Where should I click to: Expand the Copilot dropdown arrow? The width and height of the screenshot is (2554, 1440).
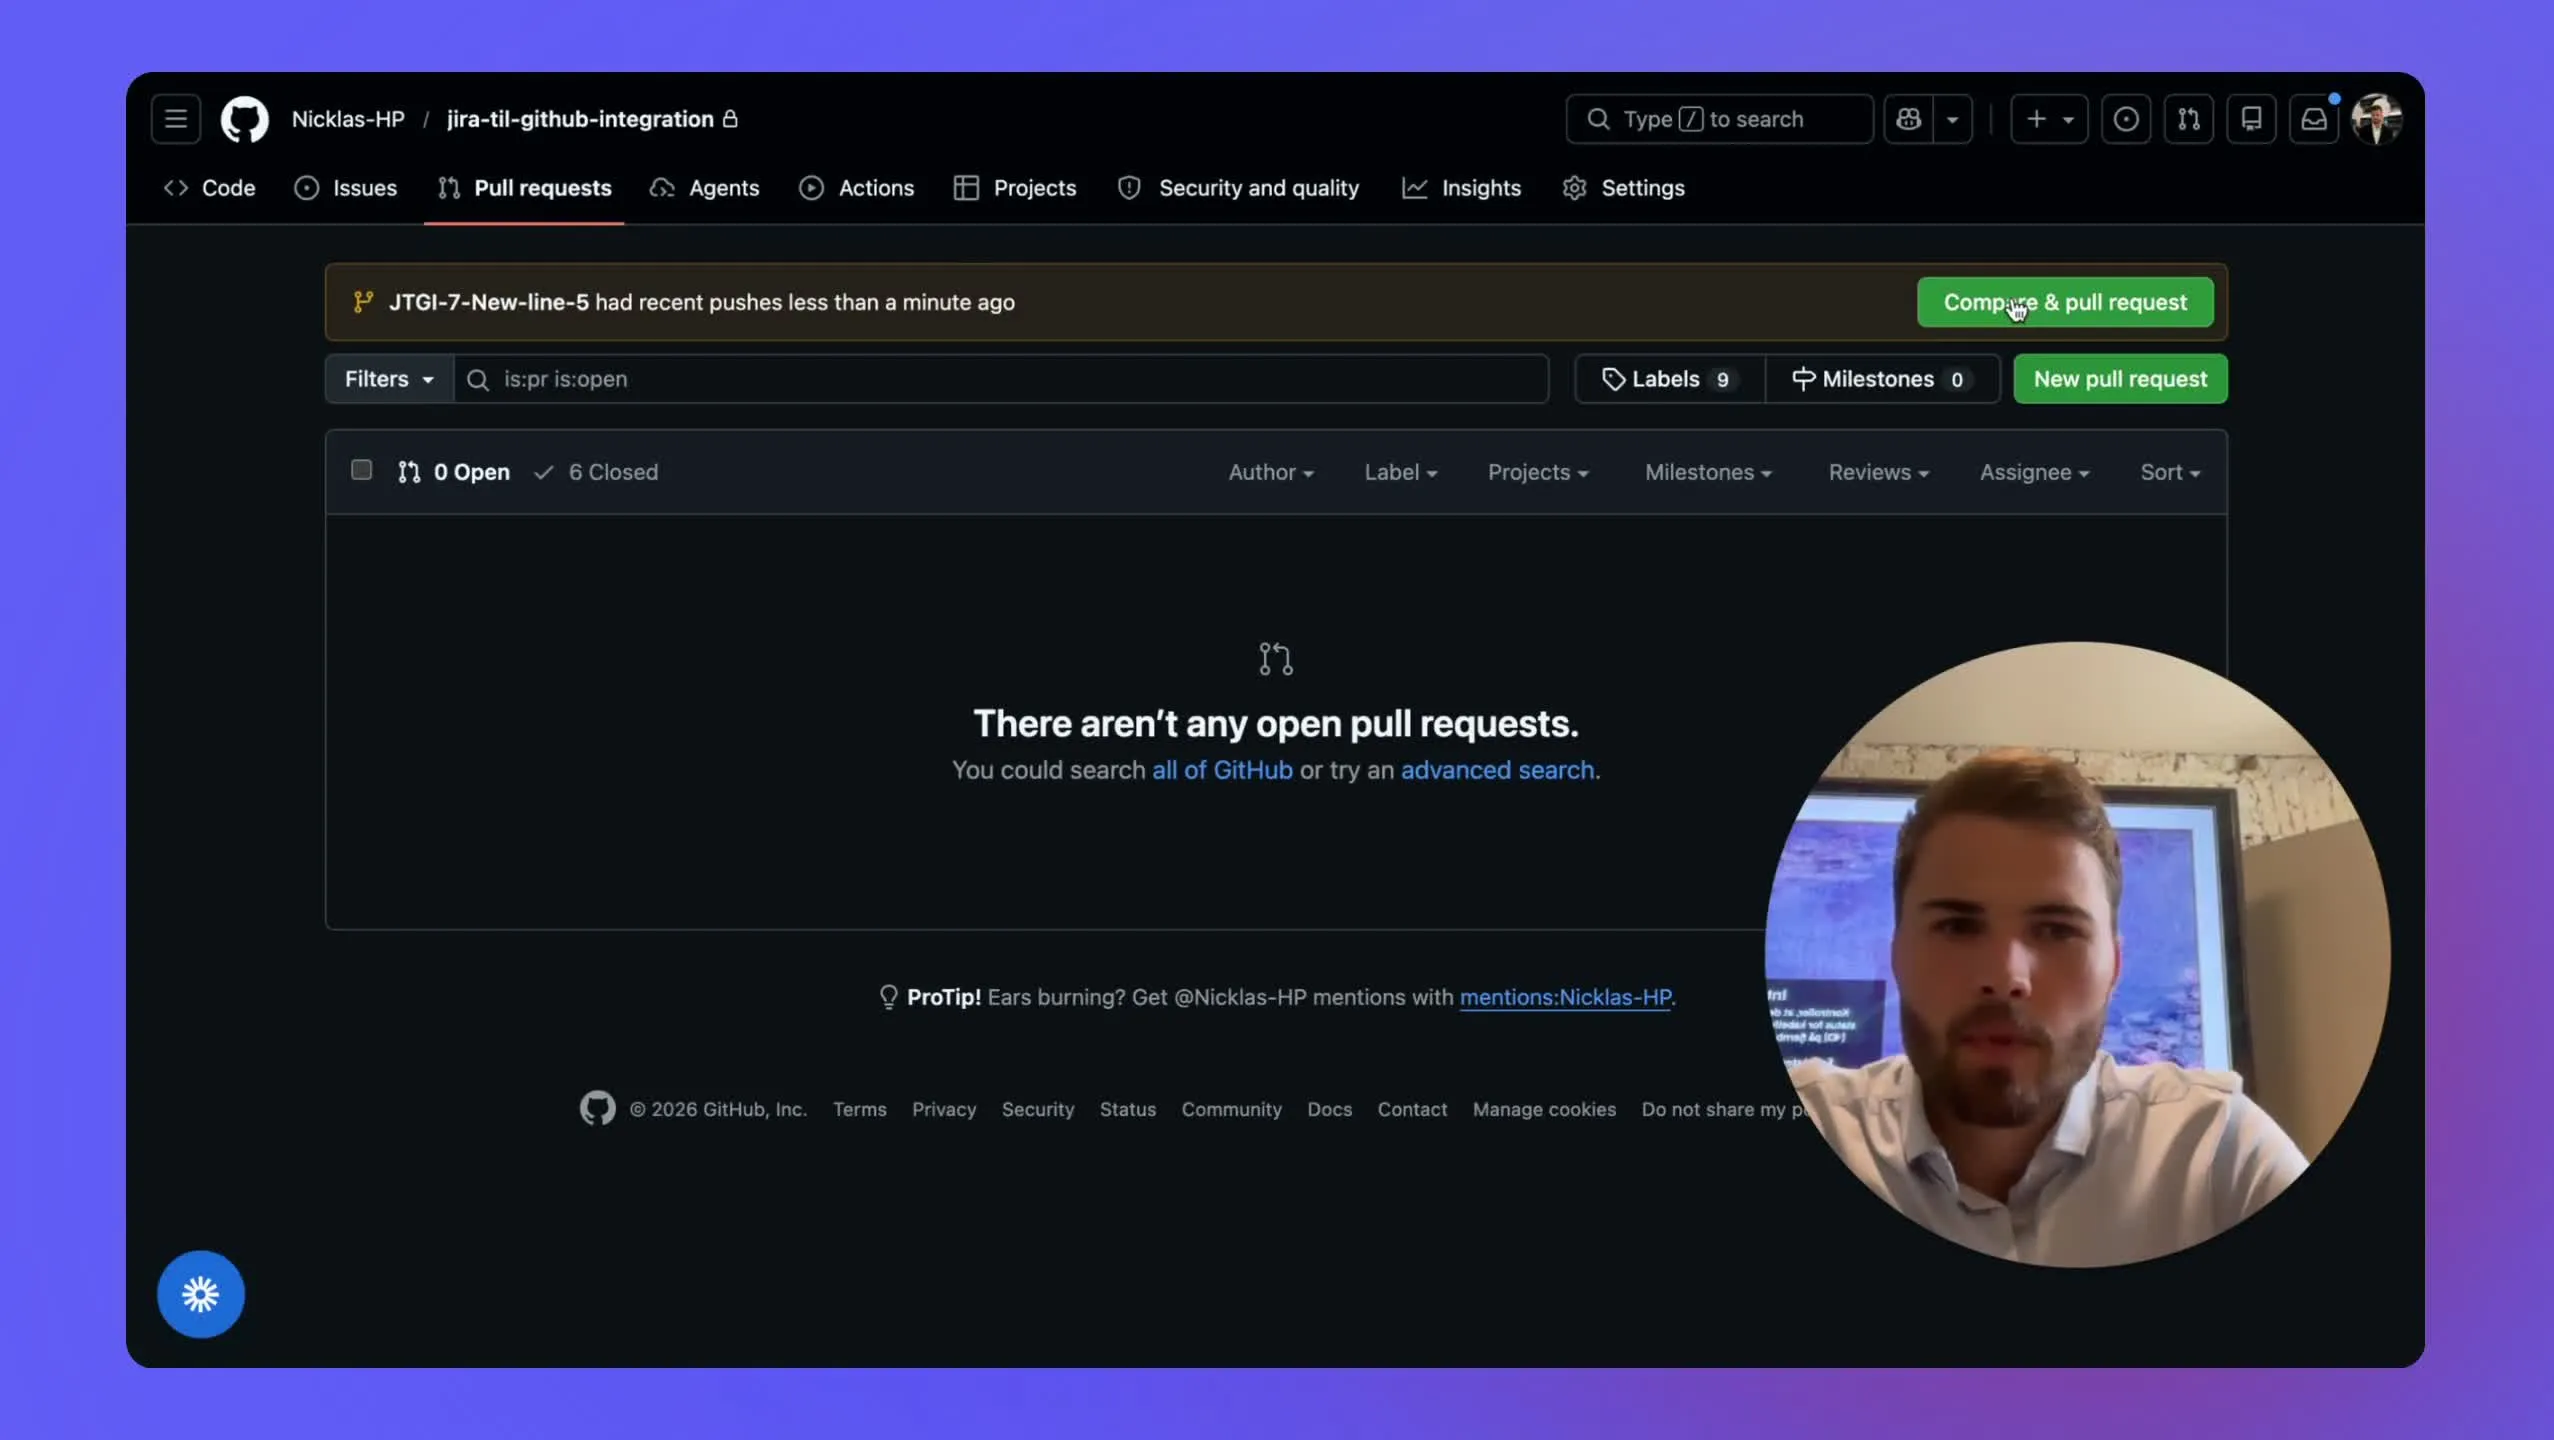(1952, 119)
